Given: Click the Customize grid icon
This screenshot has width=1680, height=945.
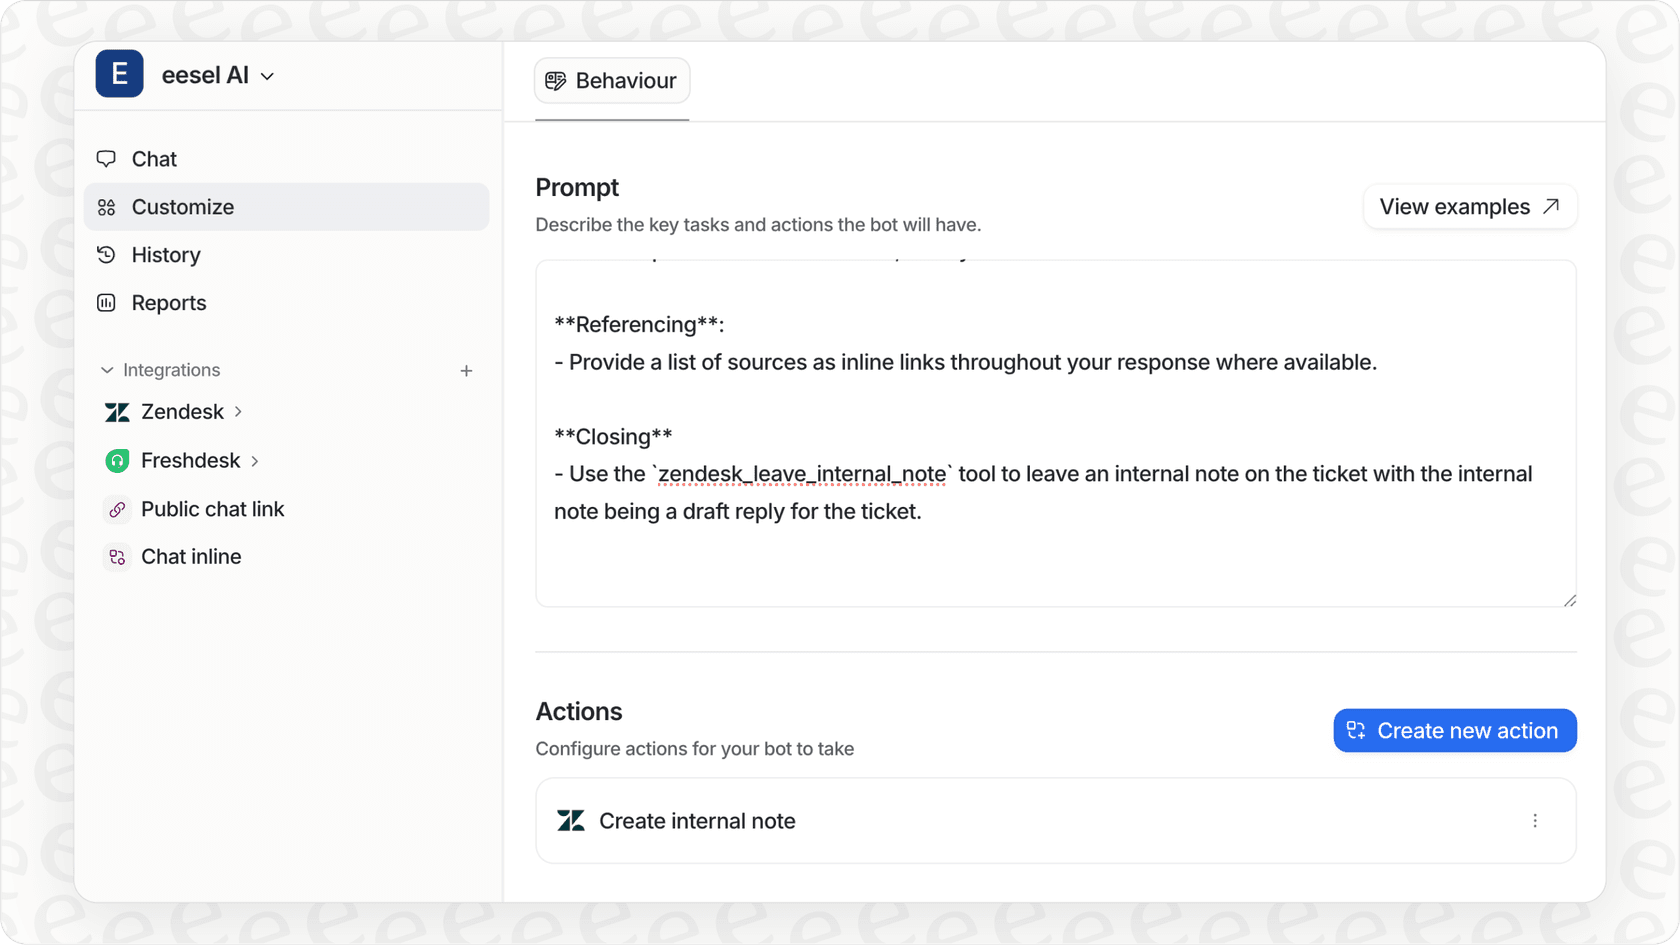Looking at the screenshot, I should pos(107,207).
